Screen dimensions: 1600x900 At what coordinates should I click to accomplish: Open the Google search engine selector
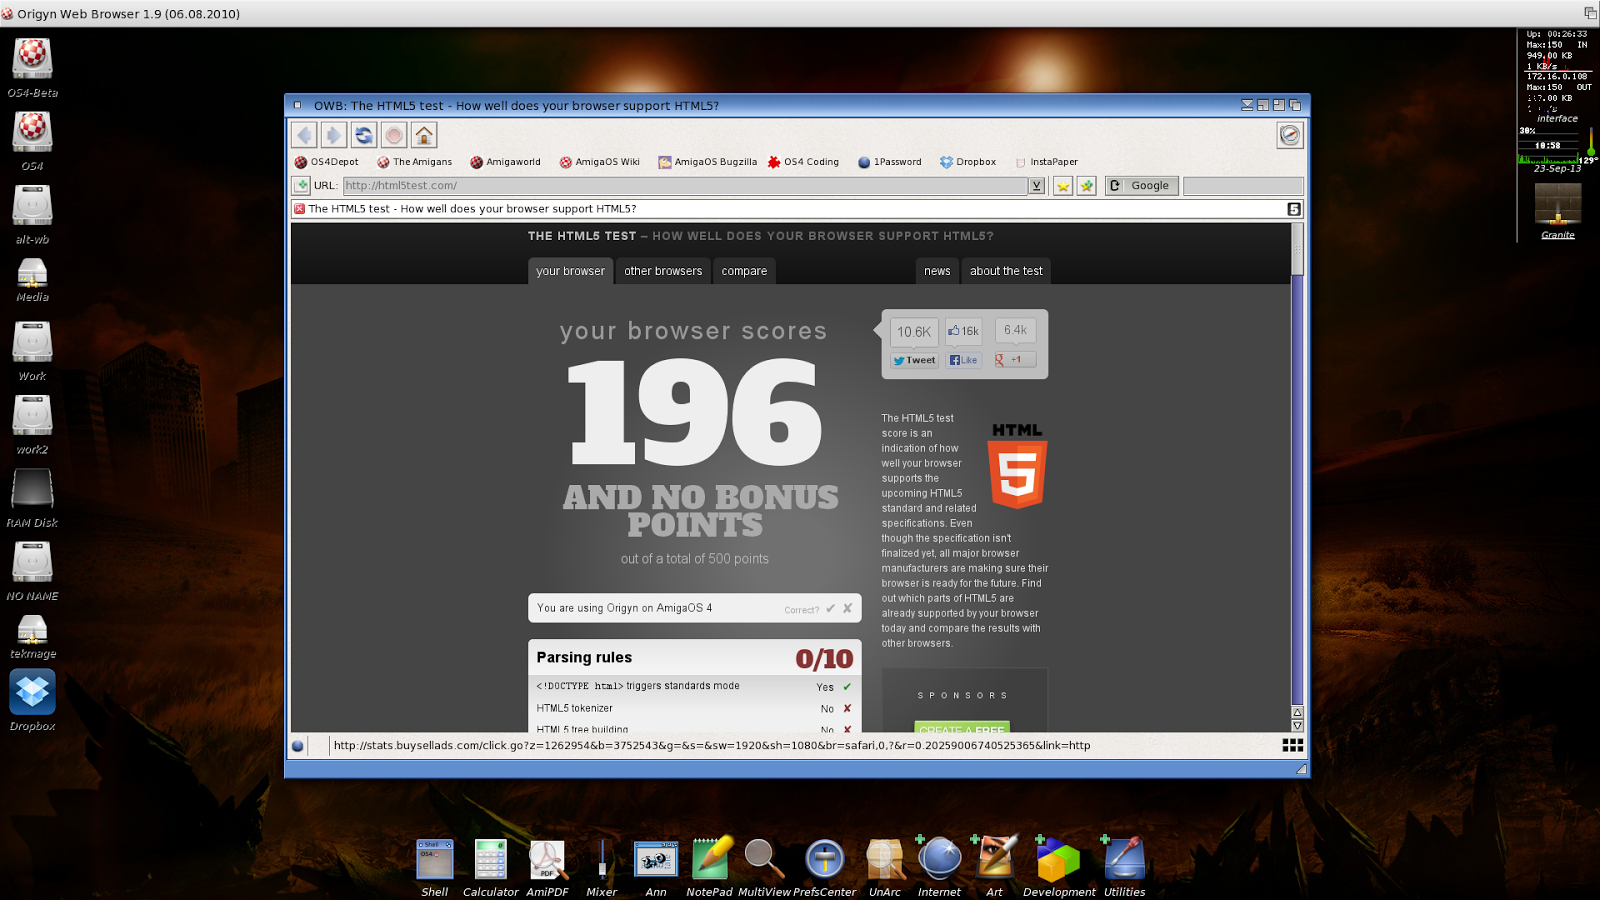pos(1142,185)
